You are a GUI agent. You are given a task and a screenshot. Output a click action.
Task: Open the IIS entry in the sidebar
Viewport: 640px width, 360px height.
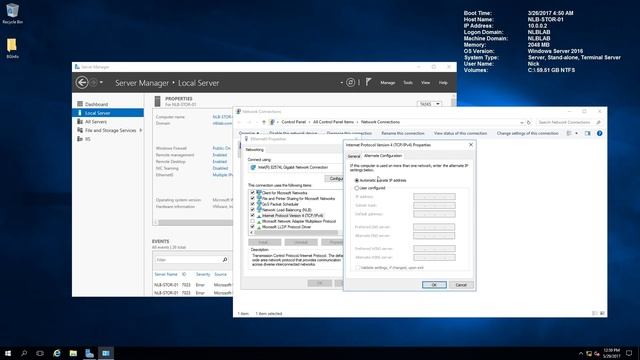(88, 139)
